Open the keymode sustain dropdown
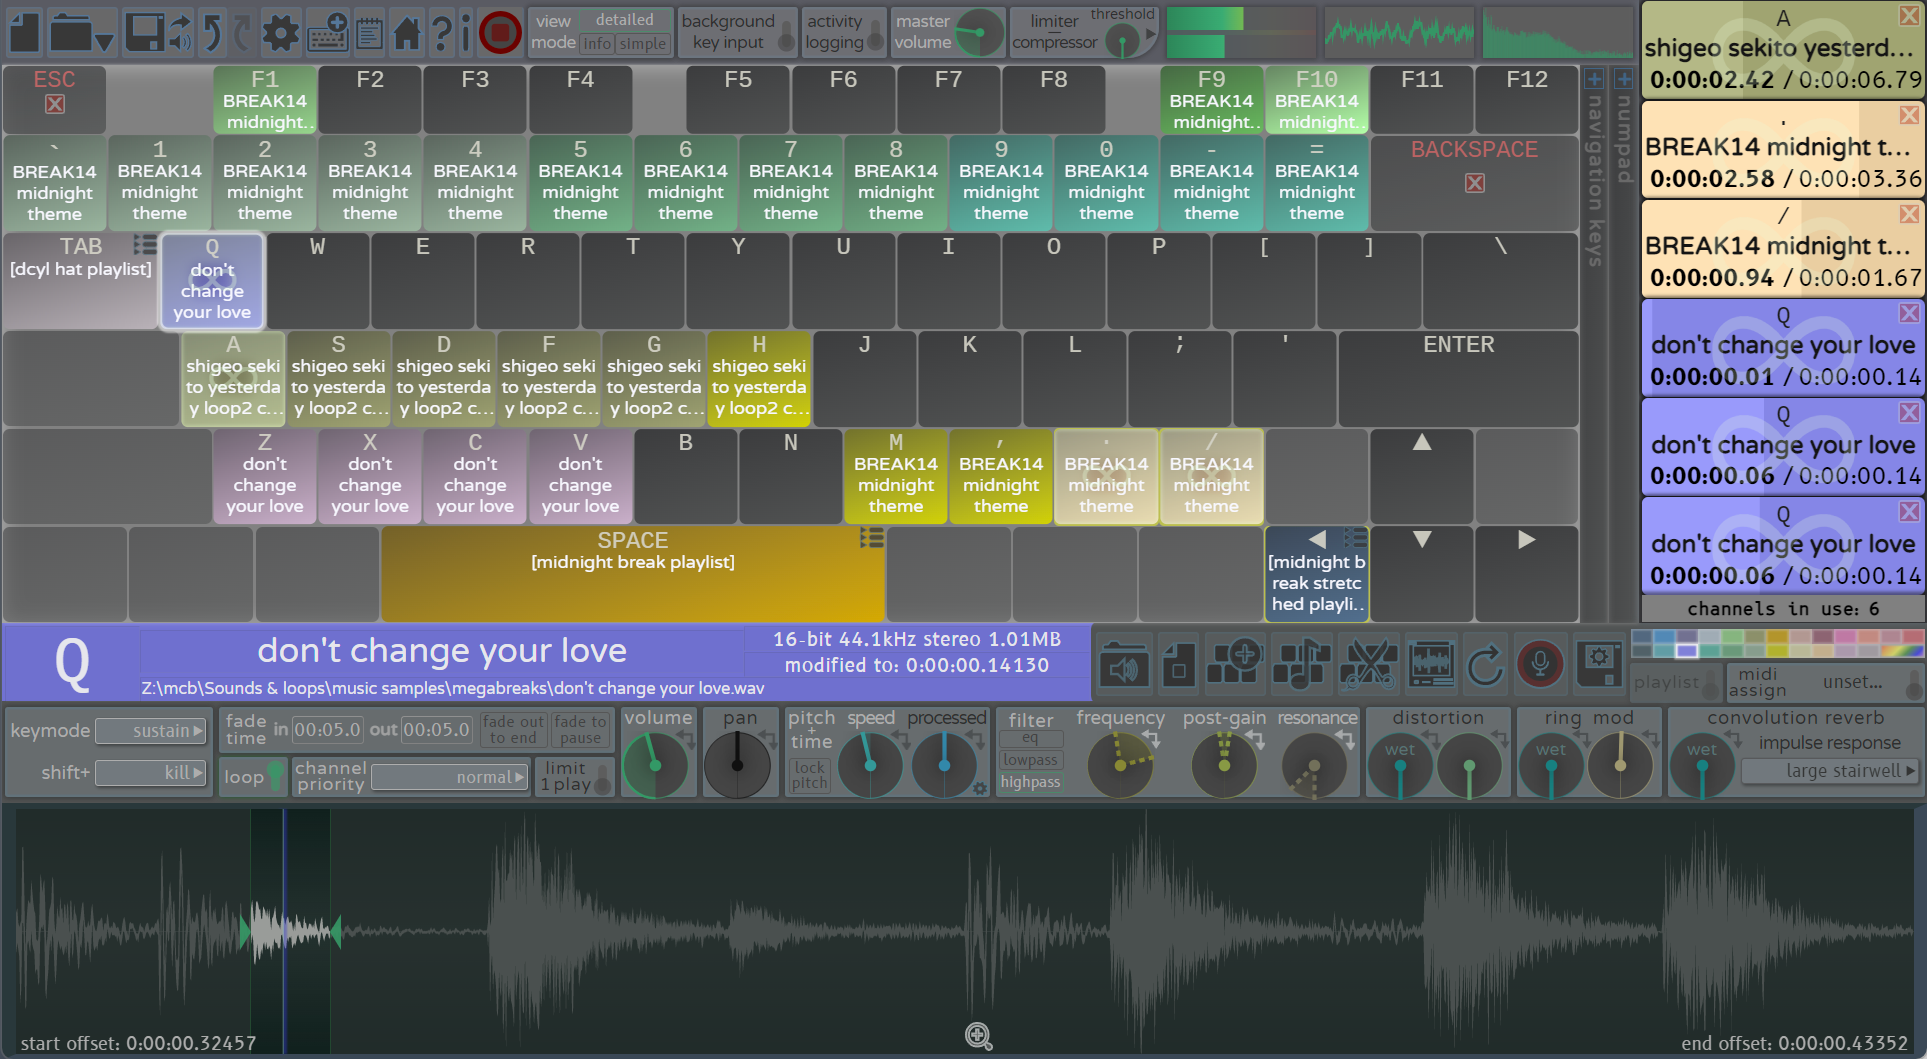Screen dimensions: 1927x1059 tap(151, 731)
